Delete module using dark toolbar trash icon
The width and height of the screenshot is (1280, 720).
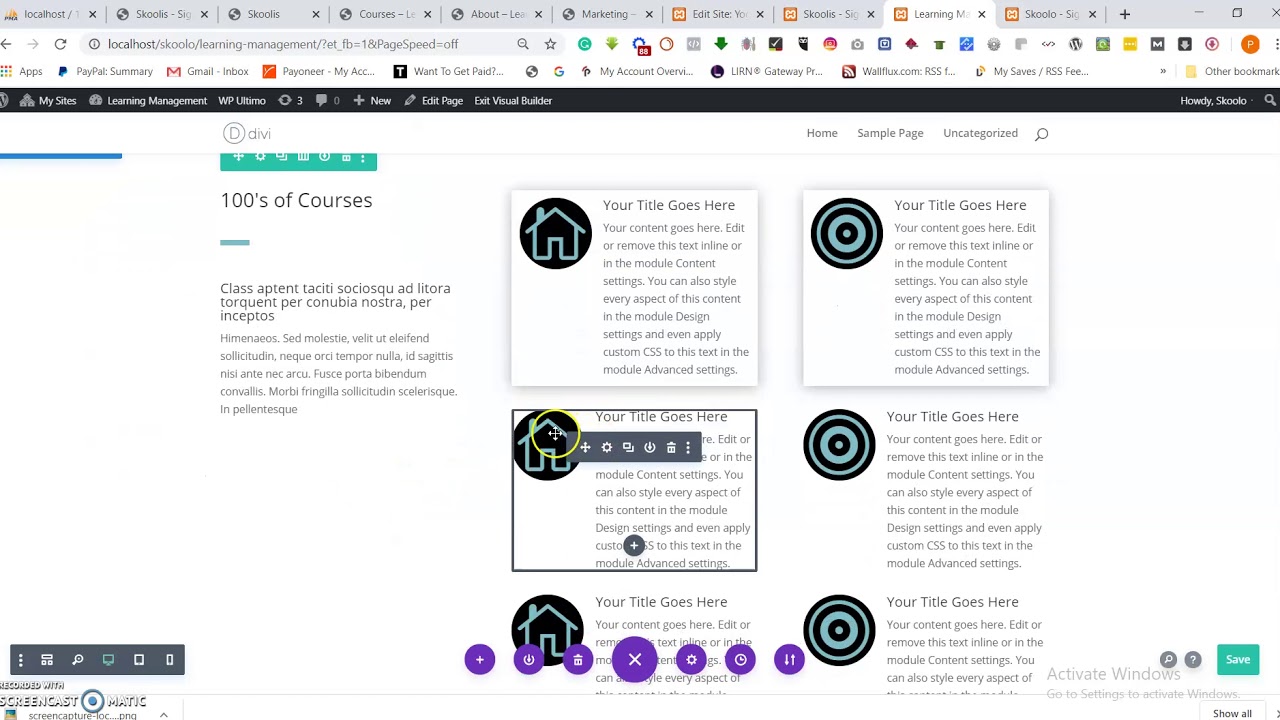click(671, 448)
